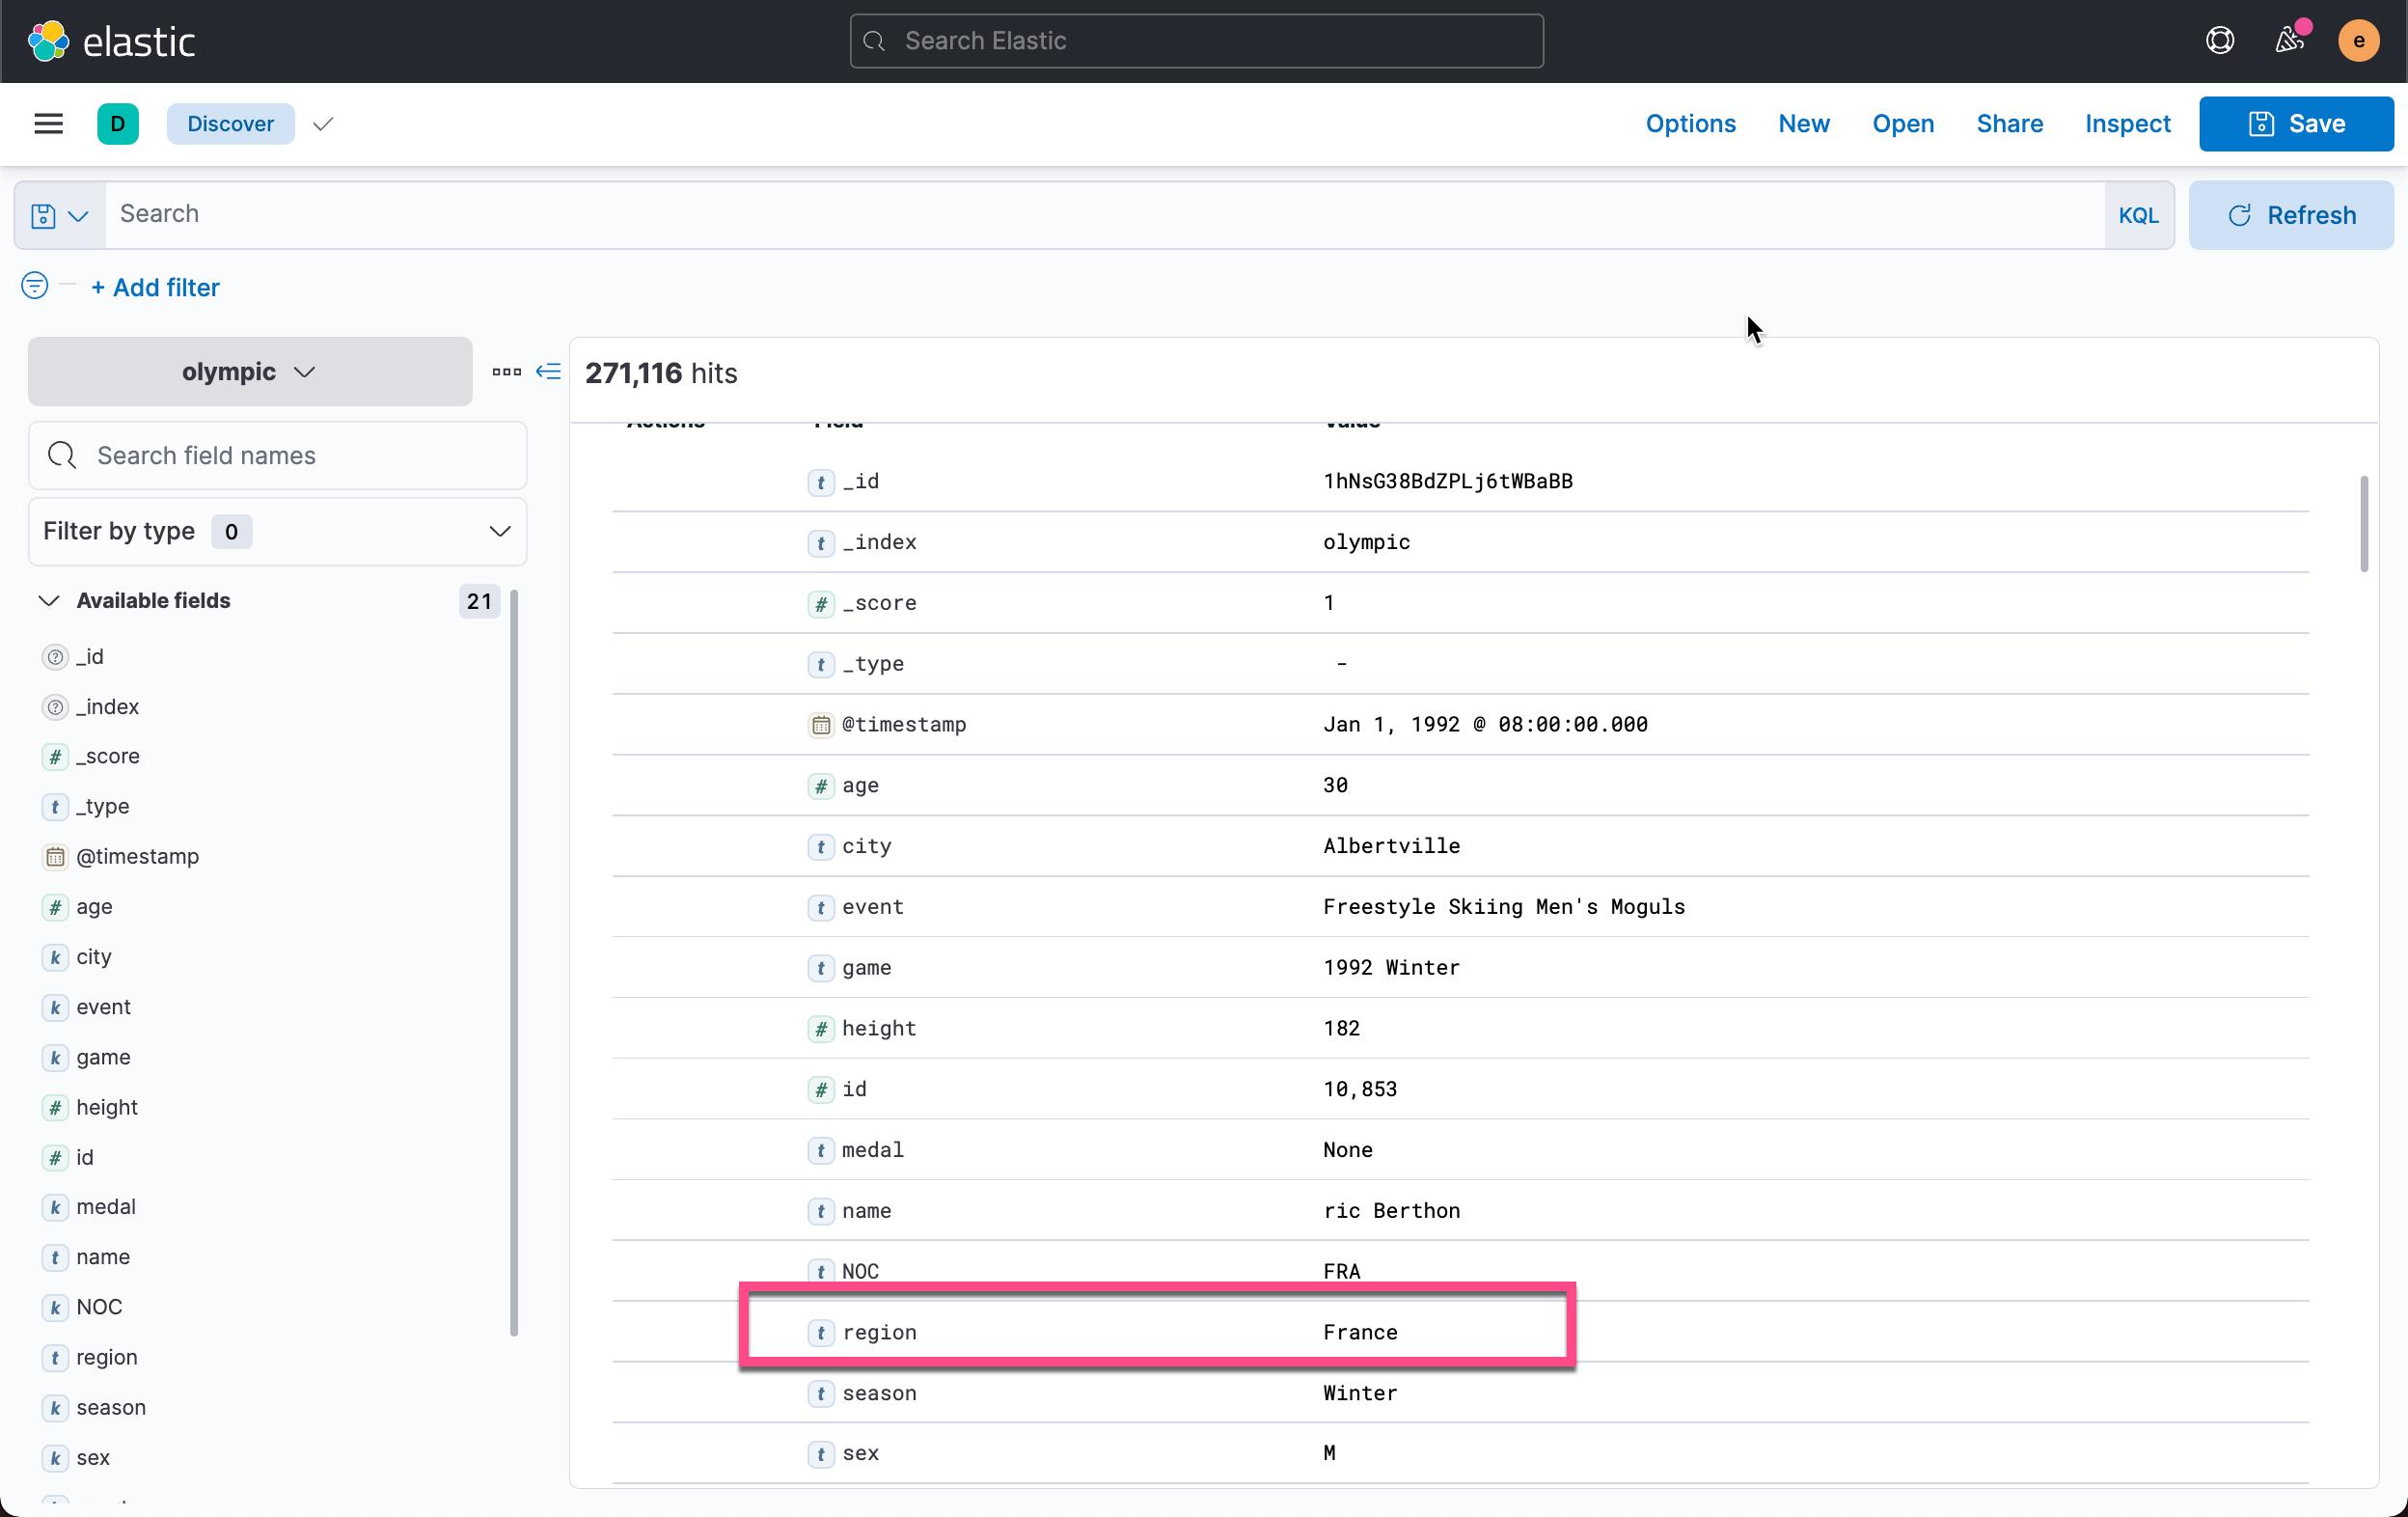Screen dimensions: 2408x1517
Task: Open the newsfeed celebration icon
Action: point(2289,41)
